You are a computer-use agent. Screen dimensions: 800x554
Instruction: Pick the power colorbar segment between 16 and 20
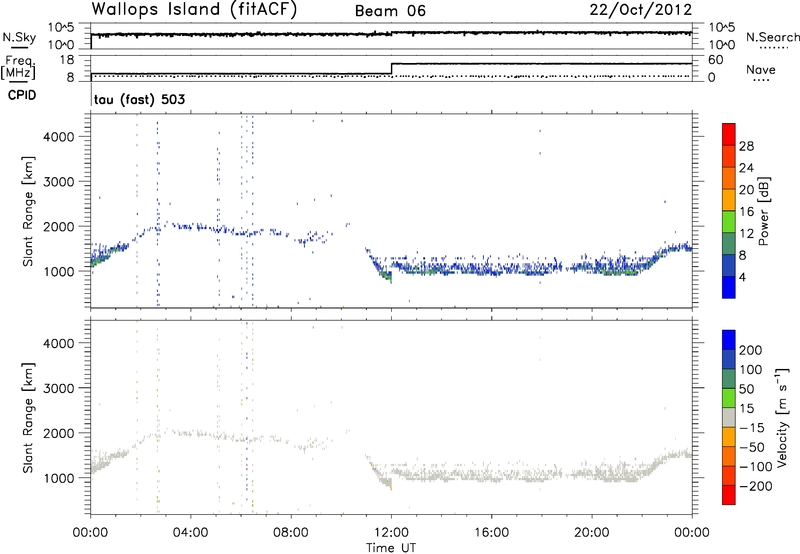point(729,200)
